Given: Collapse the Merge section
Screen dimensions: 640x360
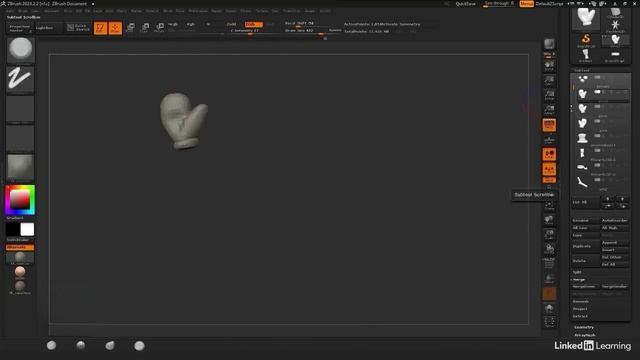Looking at the screenshot, I should (579, 280).
